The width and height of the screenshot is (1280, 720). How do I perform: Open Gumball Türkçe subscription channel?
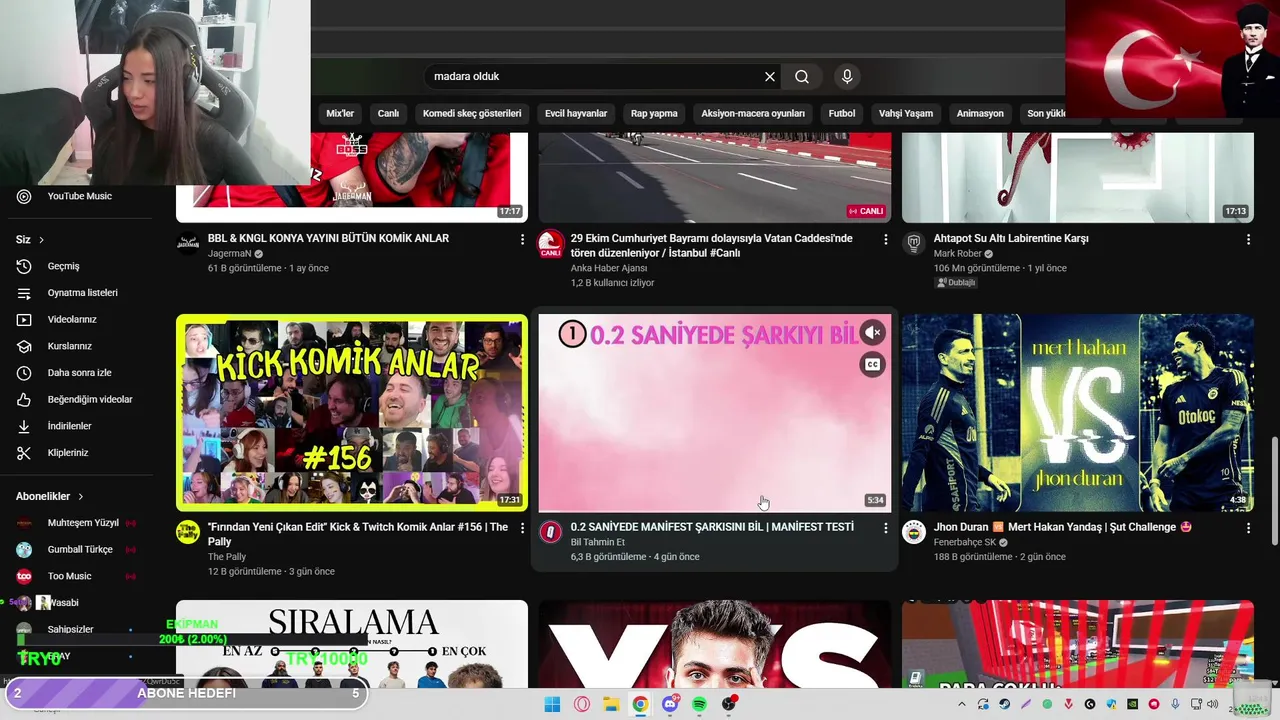tap(80, 550)
